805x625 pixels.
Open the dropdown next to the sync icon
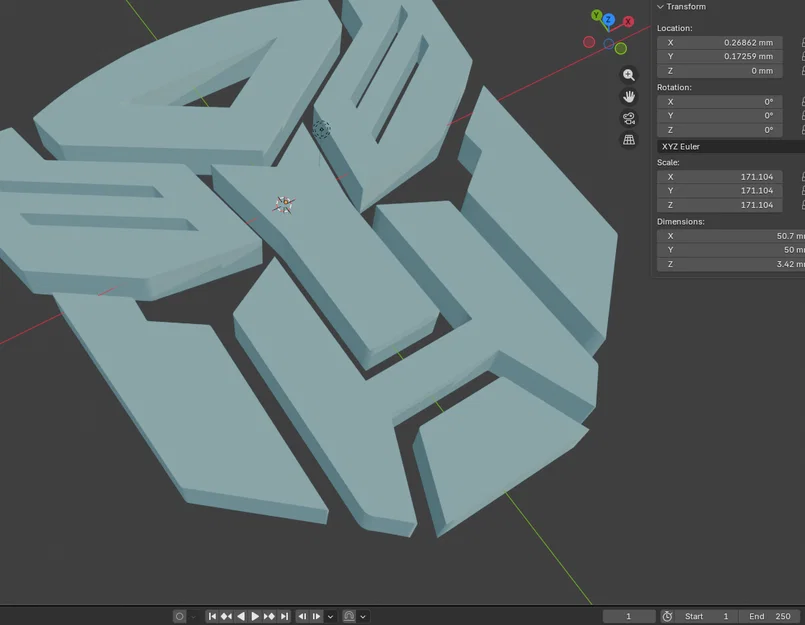(x=363, y=616)
